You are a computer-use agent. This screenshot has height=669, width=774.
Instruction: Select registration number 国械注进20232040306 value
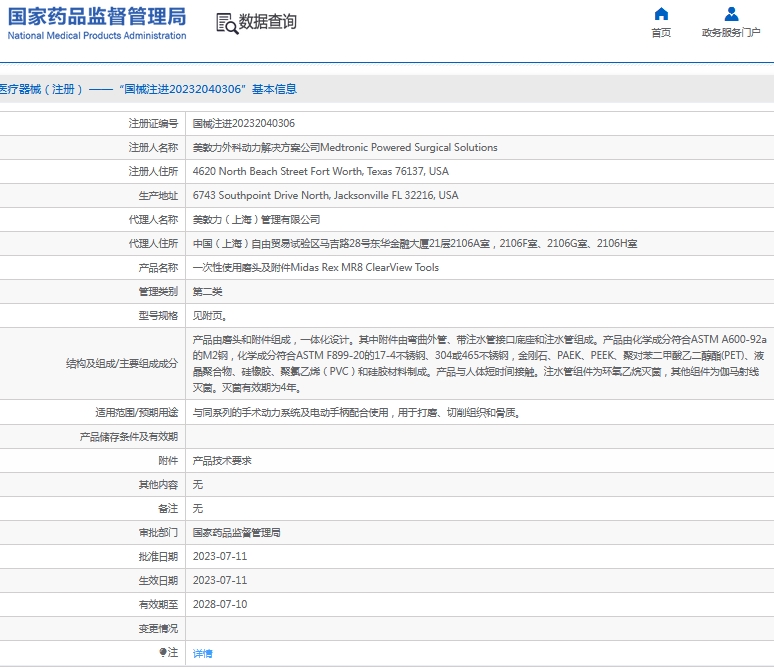(x=244, y=123)
